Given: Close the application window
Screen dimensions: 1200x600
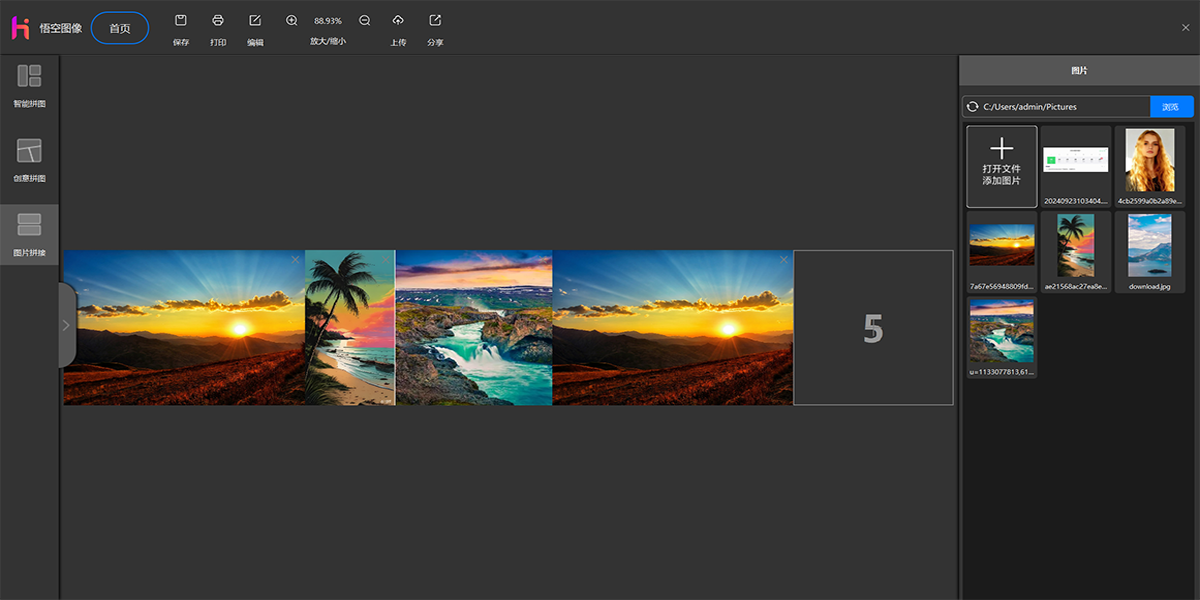Looking at the screenshot, I should [1186, 28].
